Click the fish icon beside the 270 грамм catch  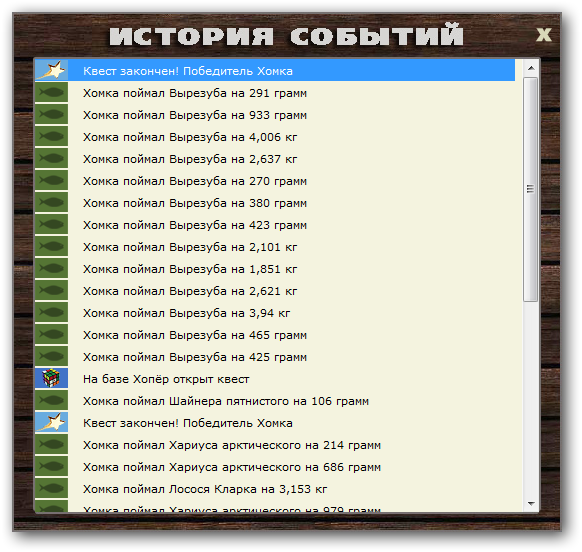pyautogui.click(x=52, y=180)
